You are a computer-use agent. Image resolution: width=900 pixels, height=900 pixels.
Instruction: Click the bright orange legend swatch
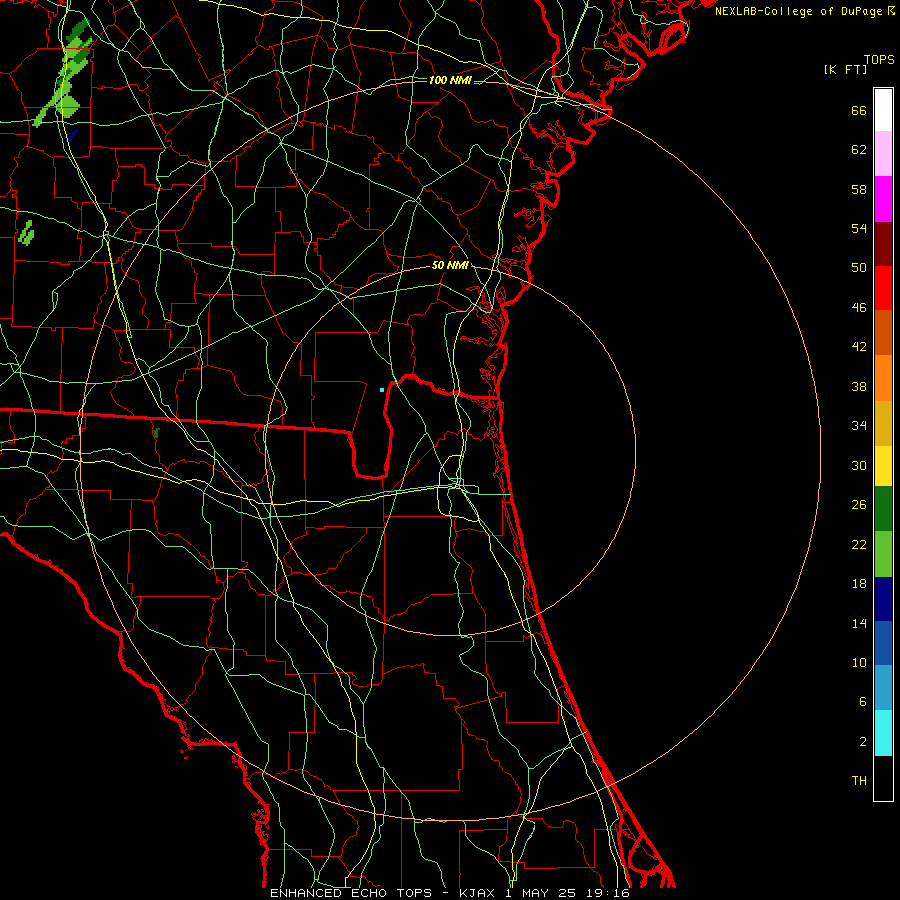[883, 378]
